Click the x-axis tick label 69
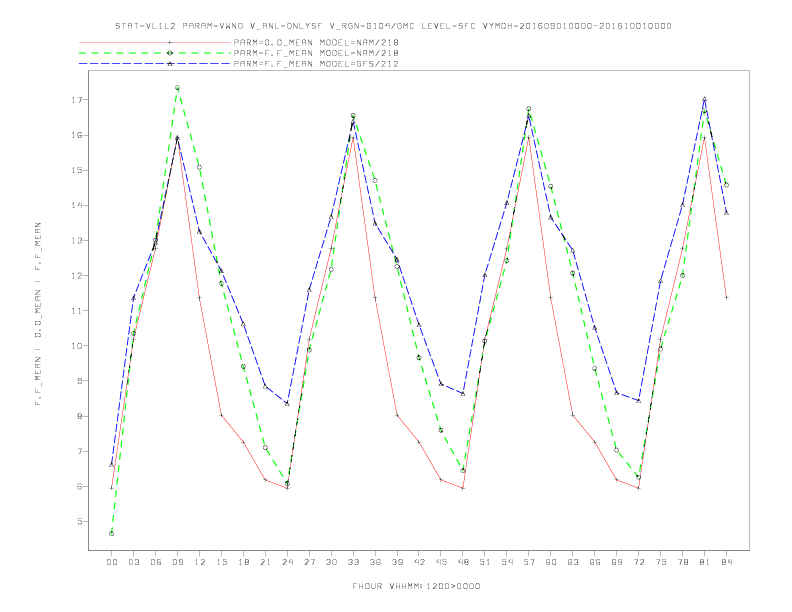Screen dimensions: 792x612 coord(617,562)
